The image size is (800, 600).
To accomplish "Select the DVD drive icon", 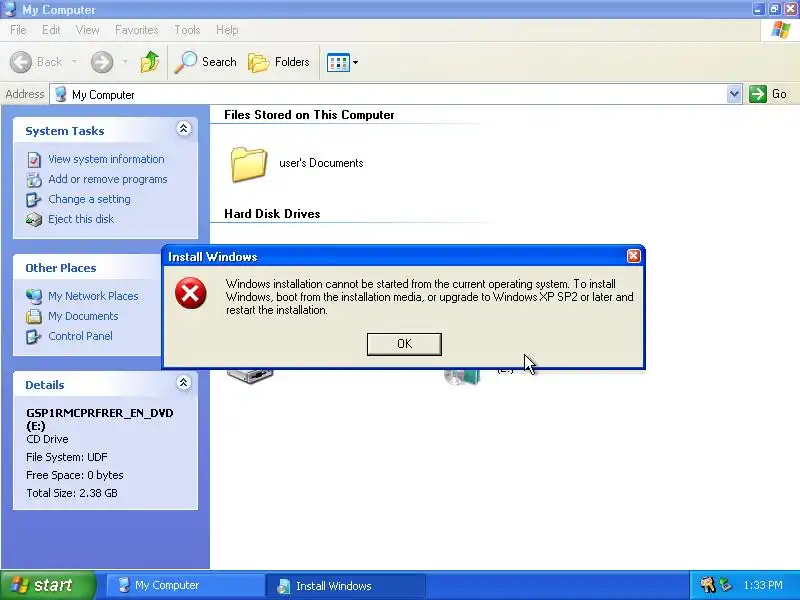I will [x=462, y=377].
